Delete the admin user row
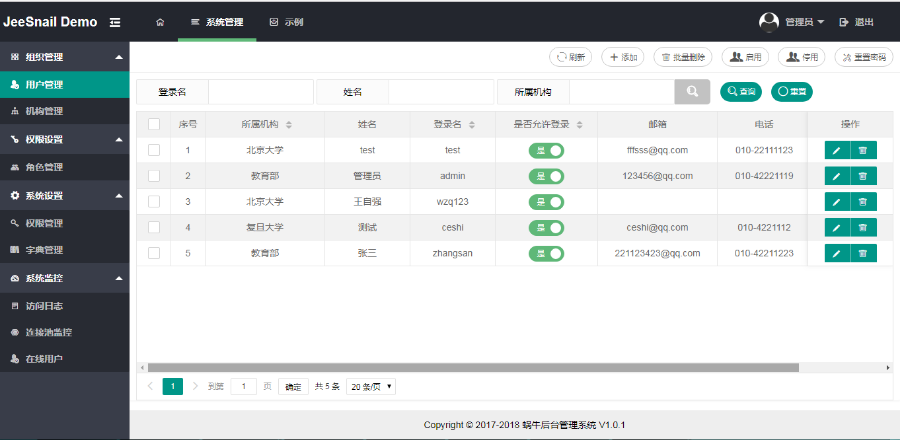This screenshot has width=900, height=440. (863, 176)
